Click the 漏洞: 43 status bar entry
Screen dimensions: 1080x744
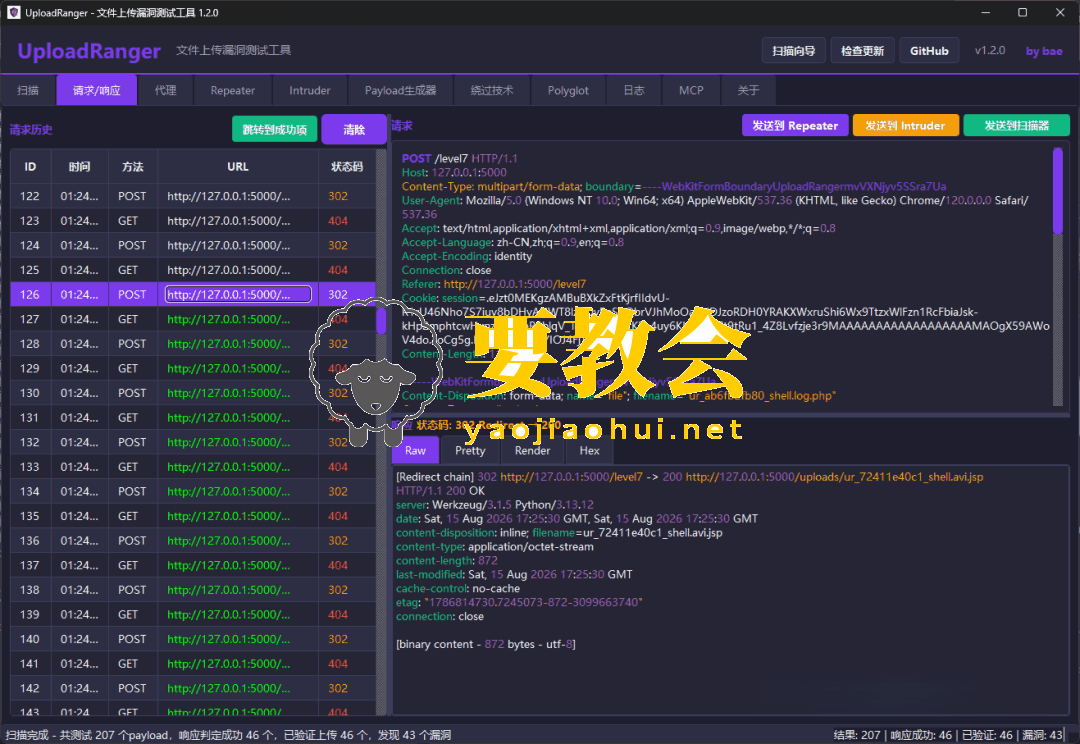[1043, 735]
